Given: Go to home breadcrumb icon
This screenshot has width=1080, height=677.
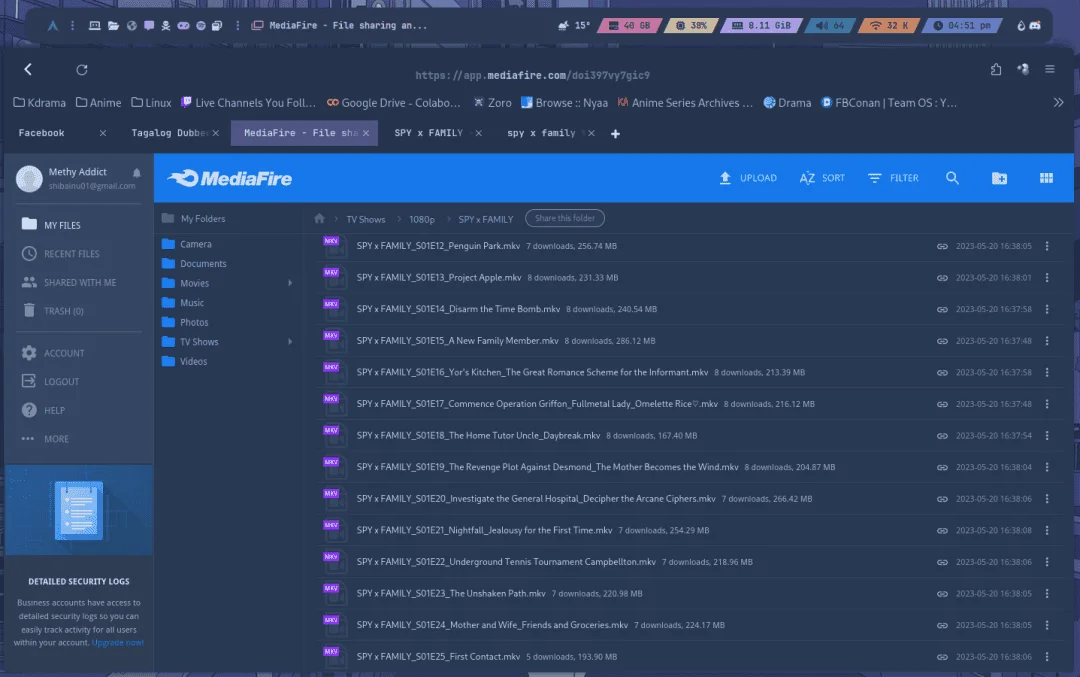Looking at the screenshot, I should (x=319, y=218).
